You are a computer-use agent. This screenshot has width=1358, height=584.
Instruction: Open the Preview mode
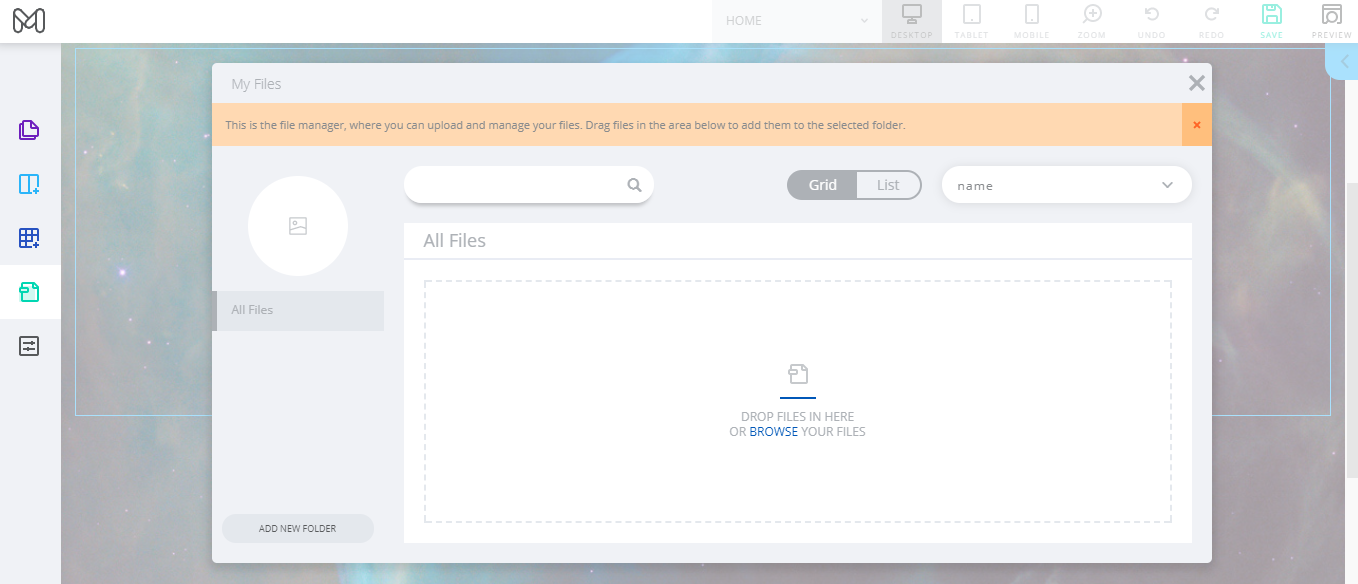click(1331, 21)
